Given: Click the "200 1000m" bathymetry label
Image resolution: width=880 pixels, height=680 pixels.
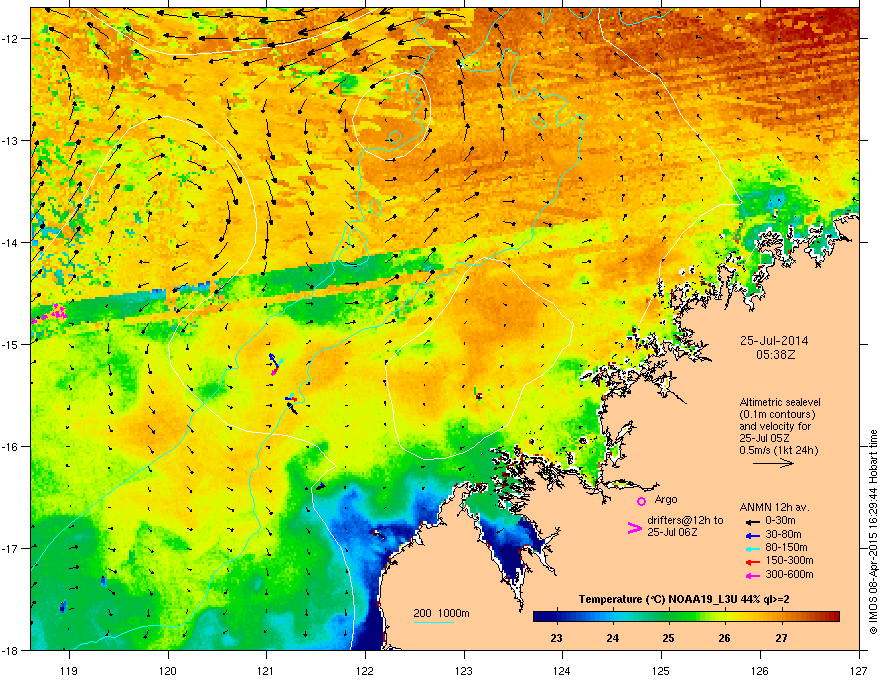Looking at the screenshot, I should (441, 613).
